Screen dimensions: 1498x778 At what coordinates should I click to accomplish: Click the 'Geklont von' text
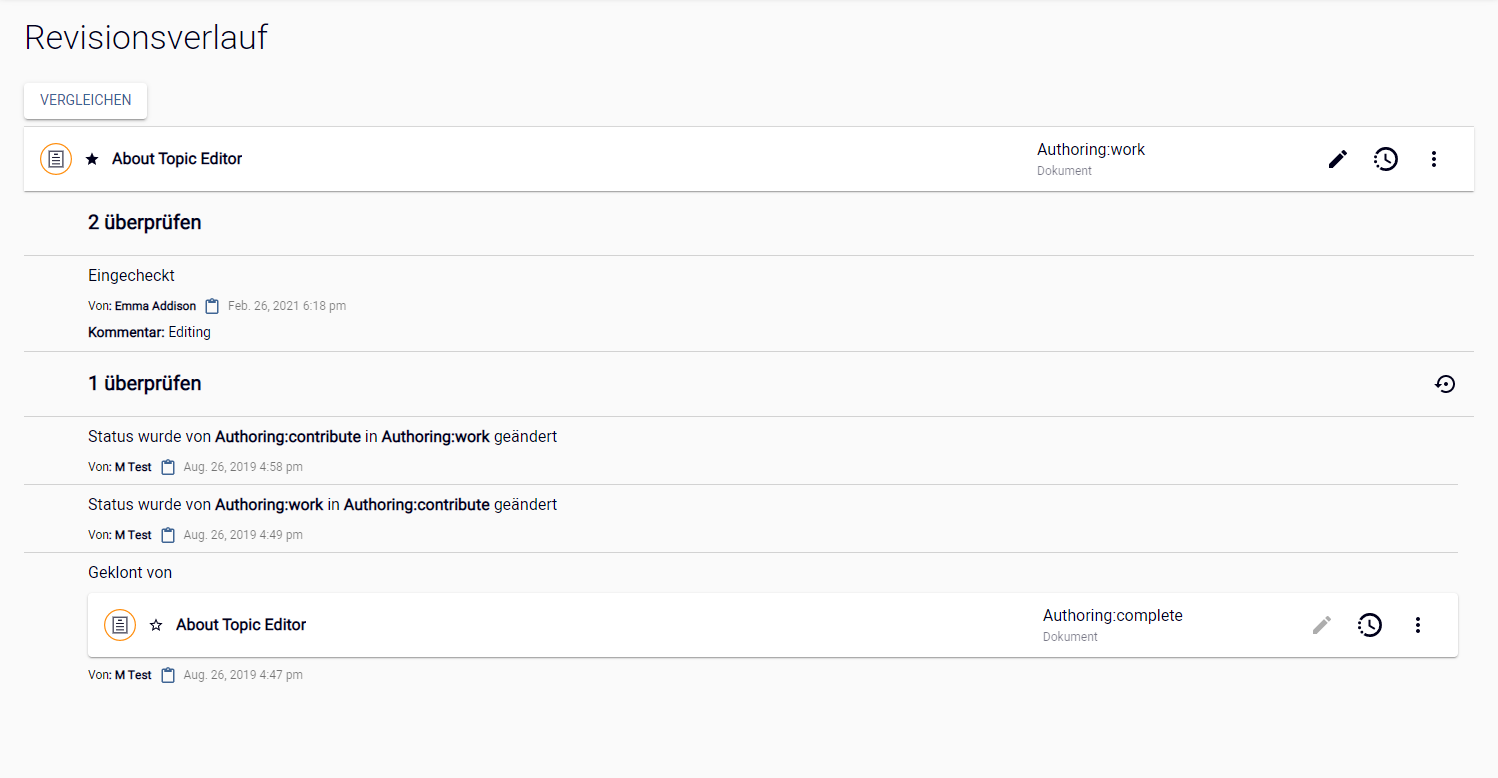130,573
